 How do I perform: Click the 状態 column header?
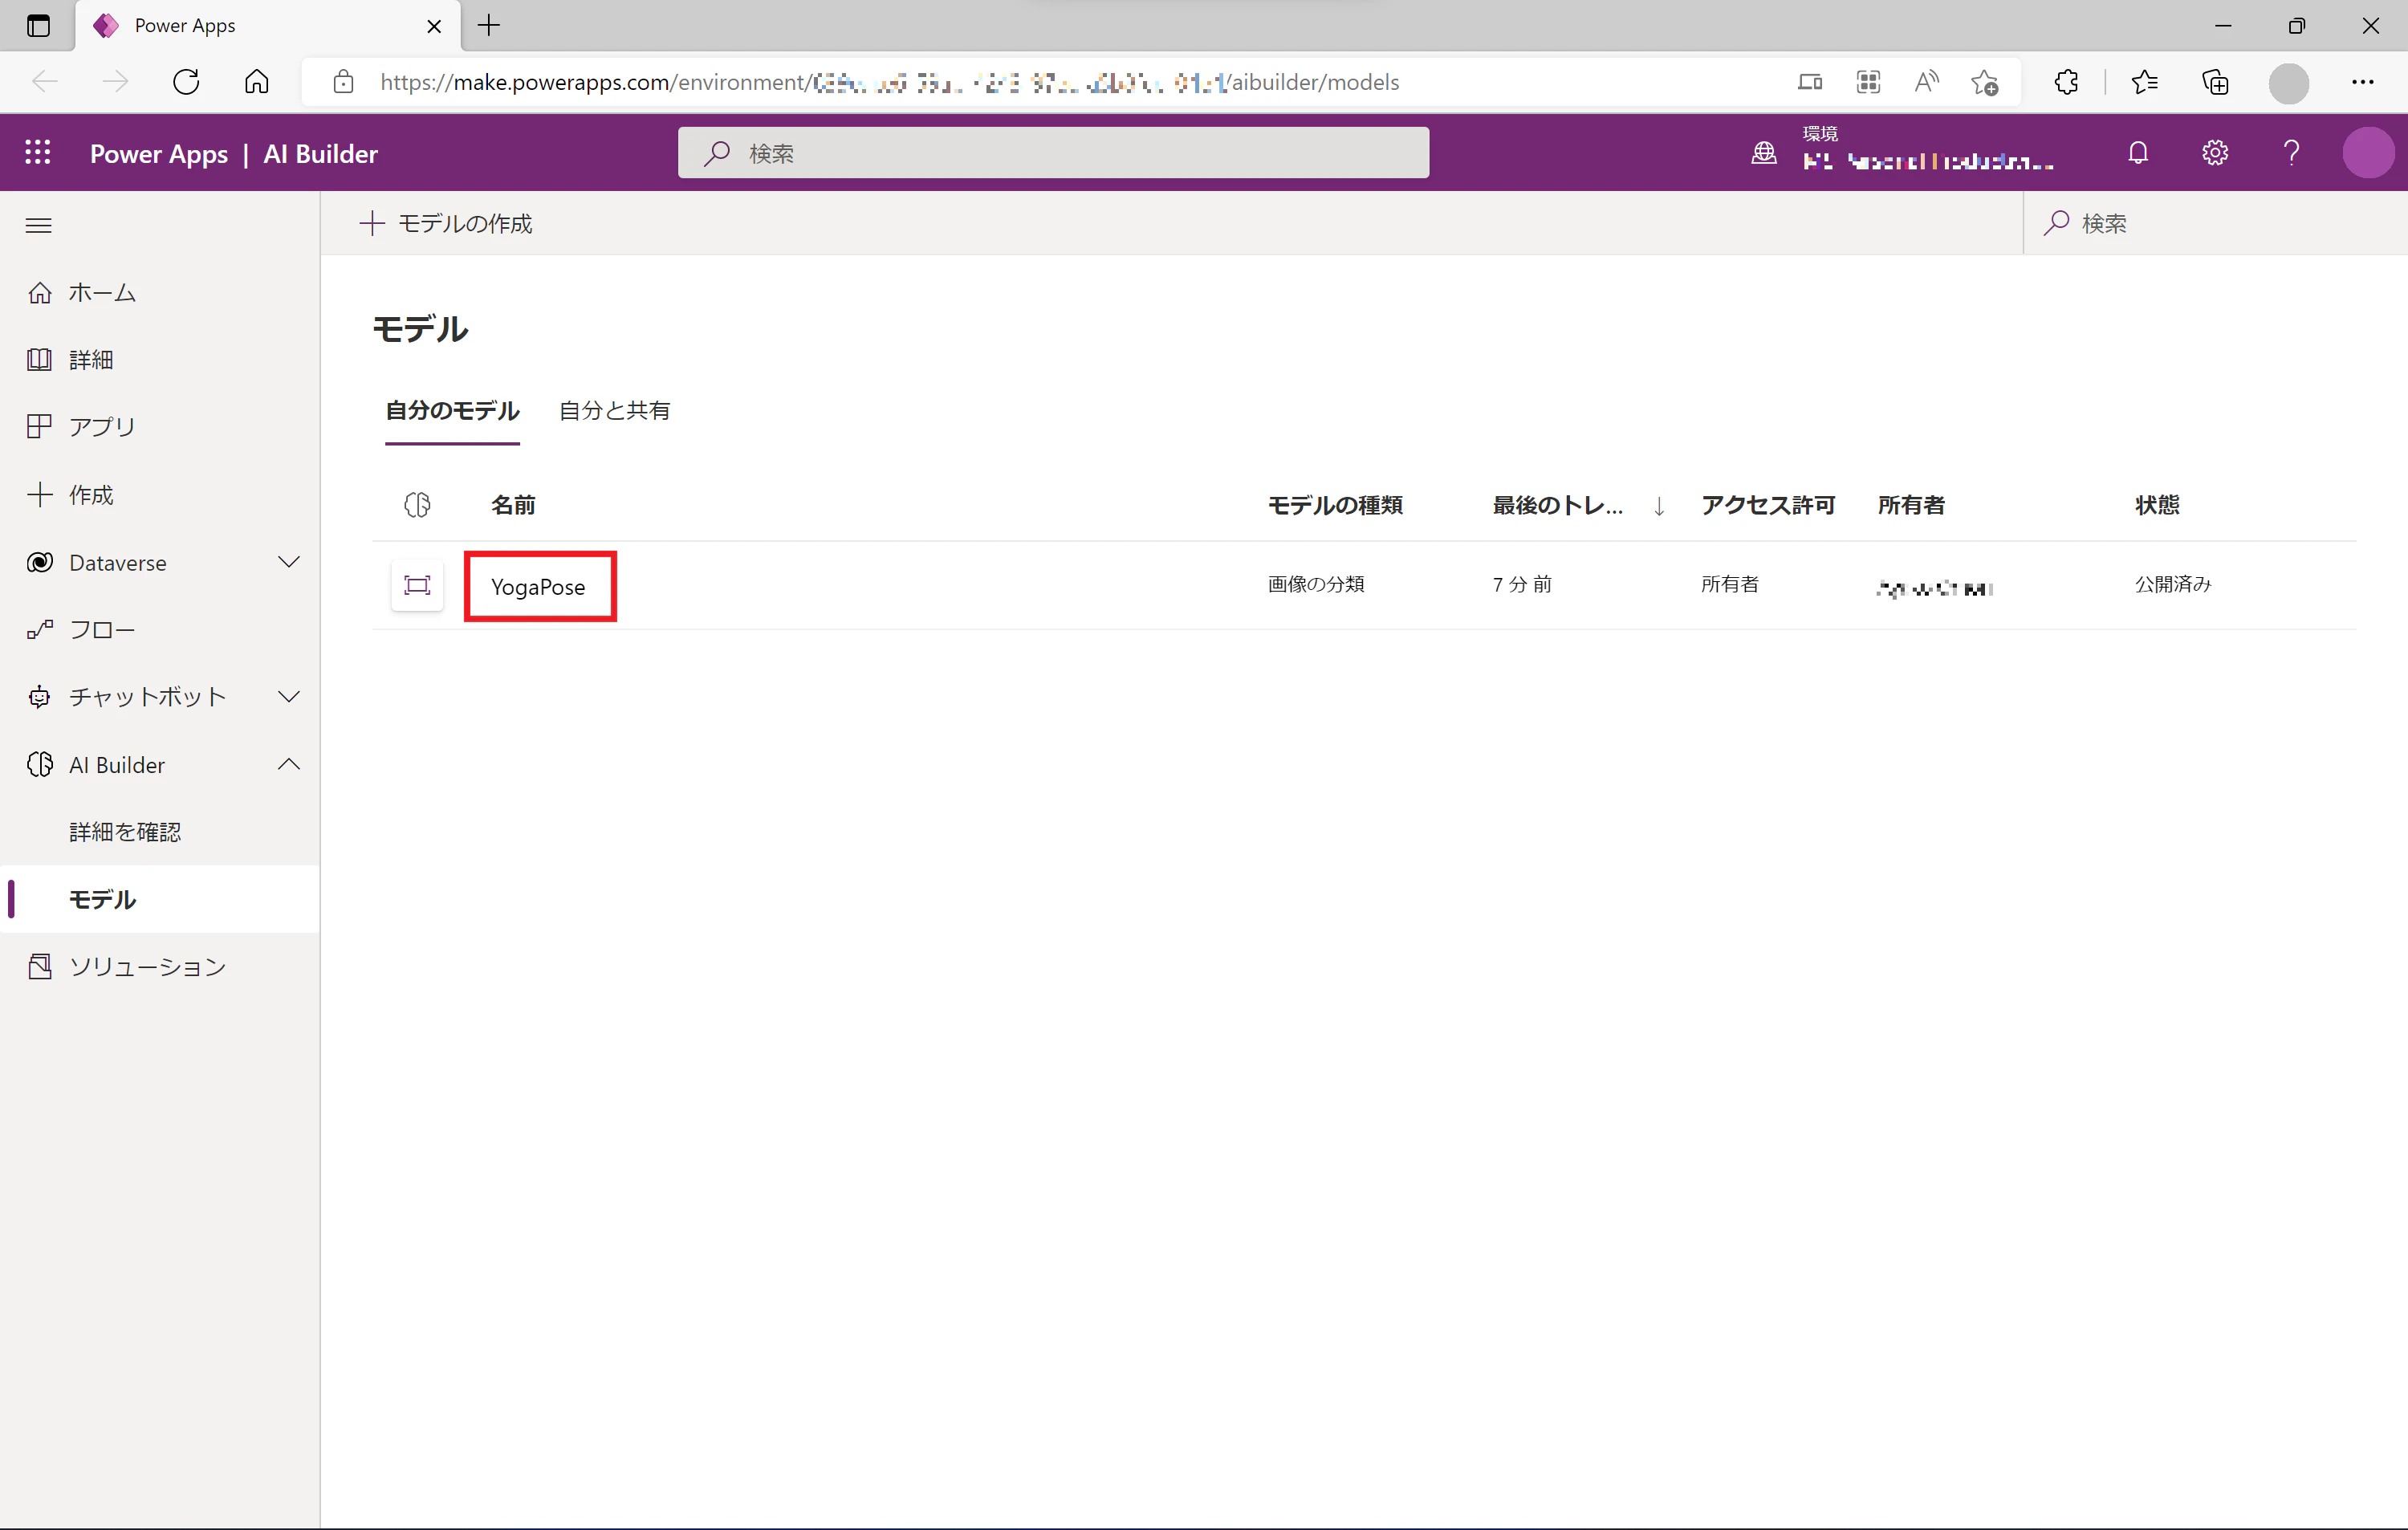[2157, 505]
